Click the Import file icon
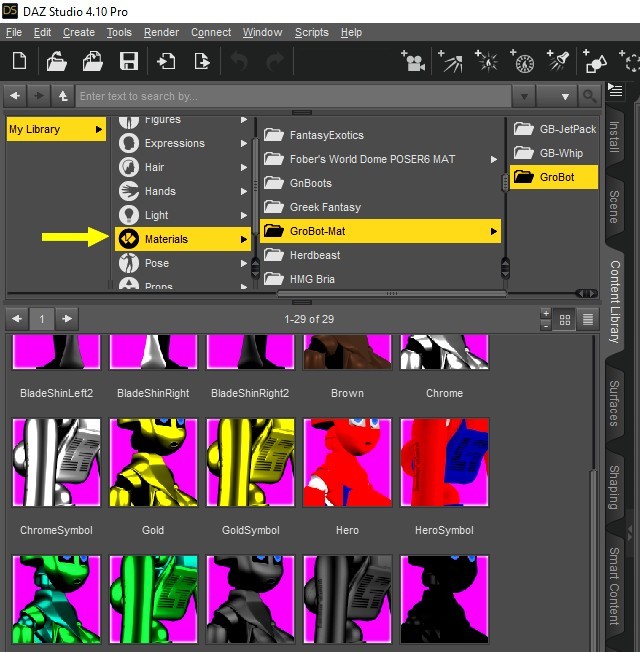Screen dimensions: 640x652 tap(166, 62)
